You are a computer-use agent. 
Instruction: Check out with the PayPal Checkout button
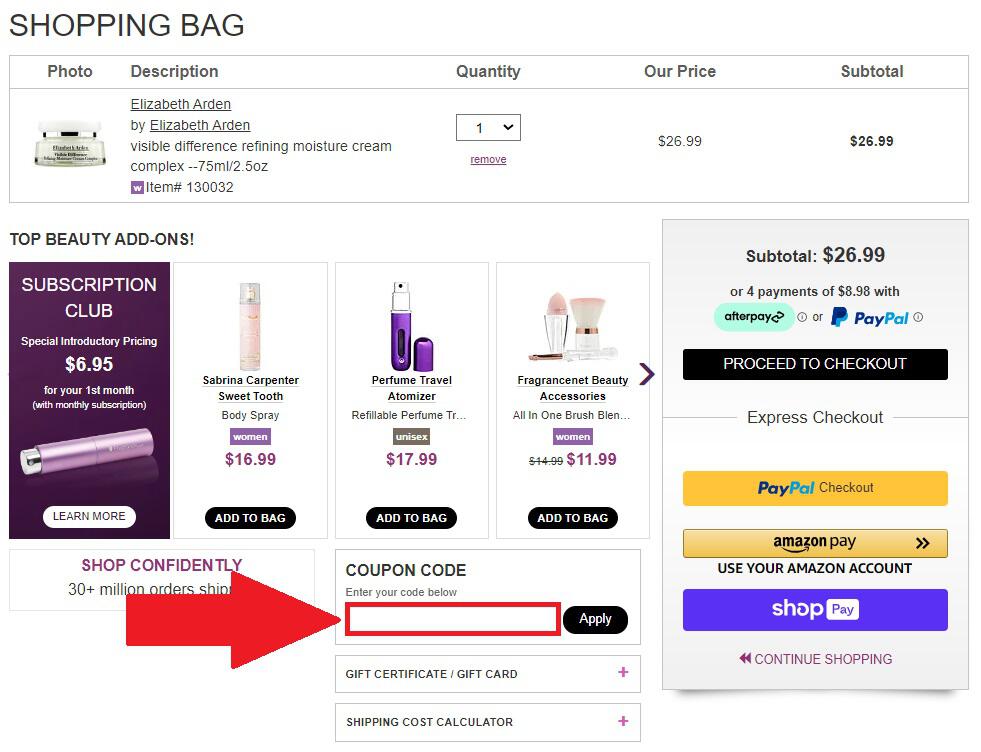(x=814, y=488)
